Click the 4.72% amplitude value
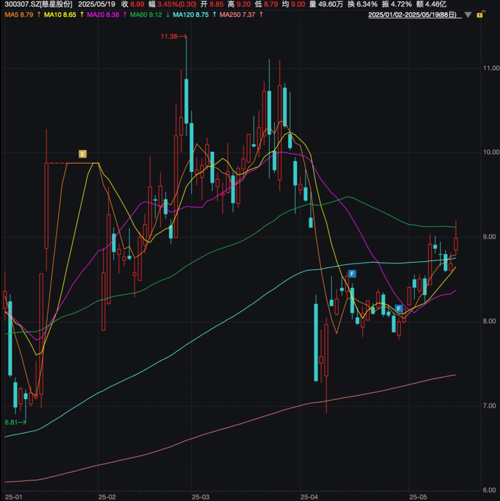Image resolution: width=500 pixels, height=501 pixels. coord(401,4)
